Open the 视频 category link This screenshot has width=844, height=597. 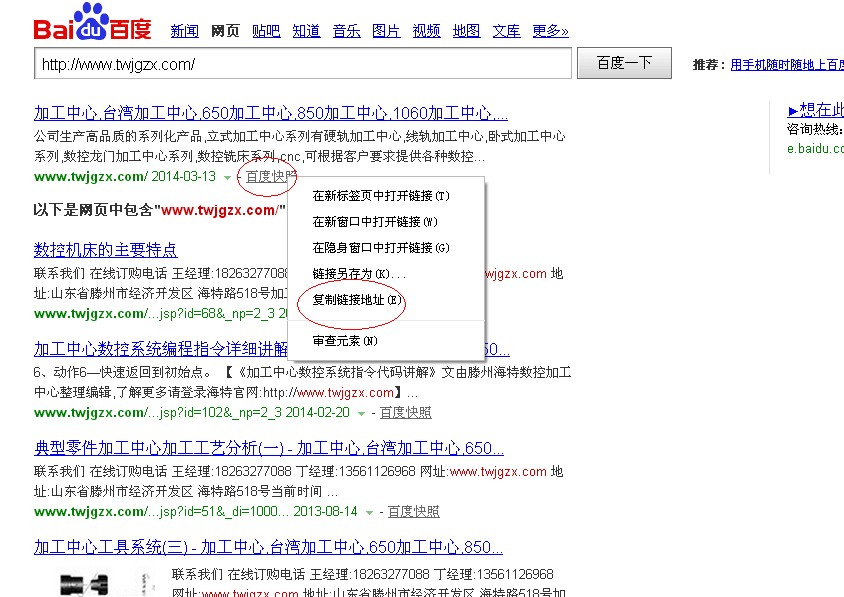(x=426, y=31)
